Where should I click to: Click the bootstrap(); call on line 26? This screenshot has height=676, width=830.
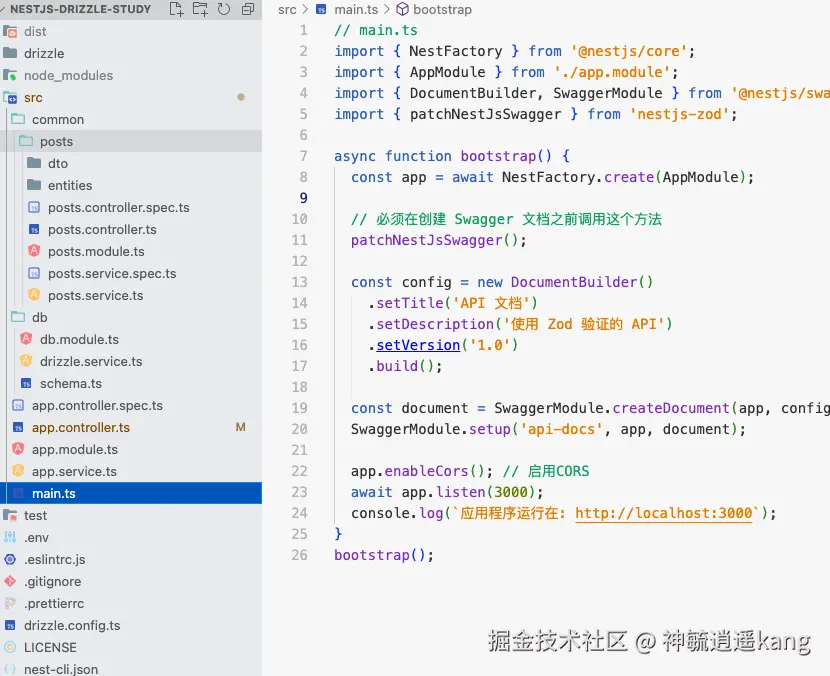tap(384, 555)
